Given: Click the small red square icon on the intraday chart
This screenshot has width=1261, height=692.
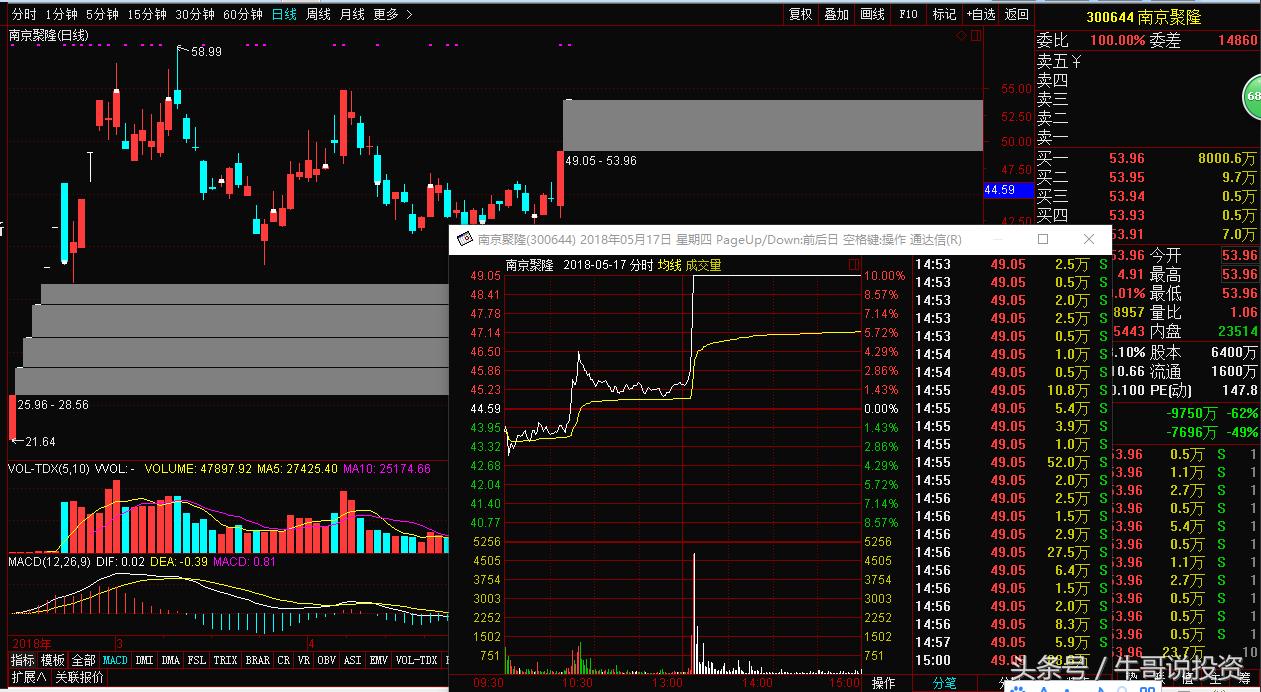Looking at the screenshot, I should 853,265.
